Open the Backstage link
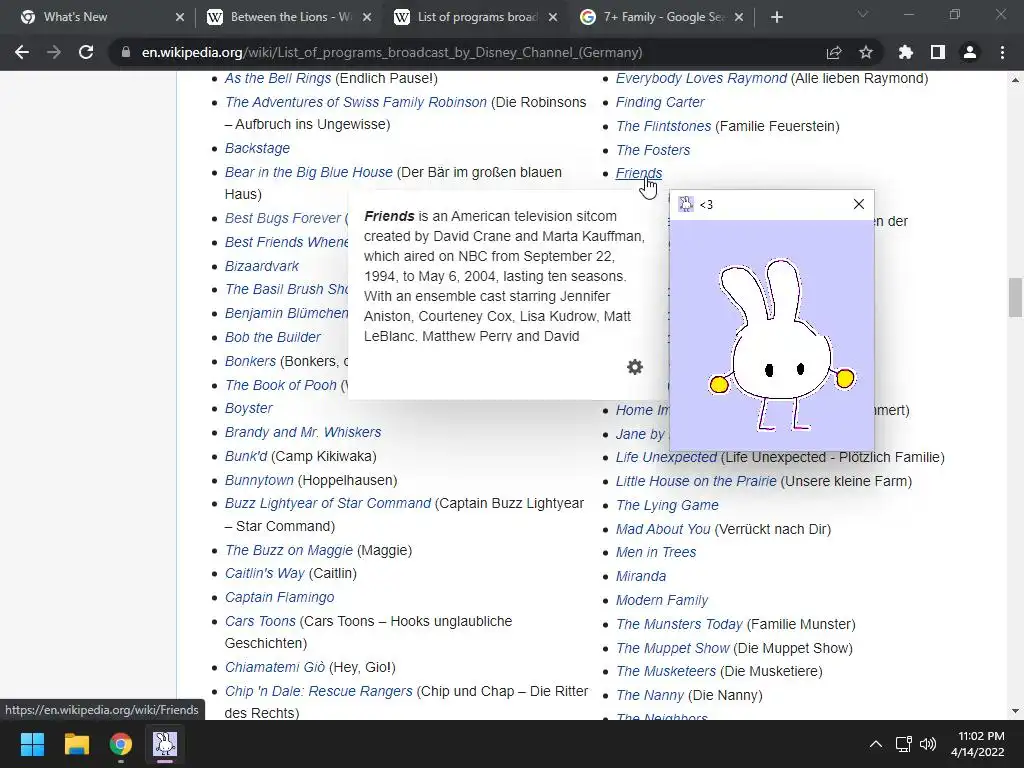 click(257, 148)
